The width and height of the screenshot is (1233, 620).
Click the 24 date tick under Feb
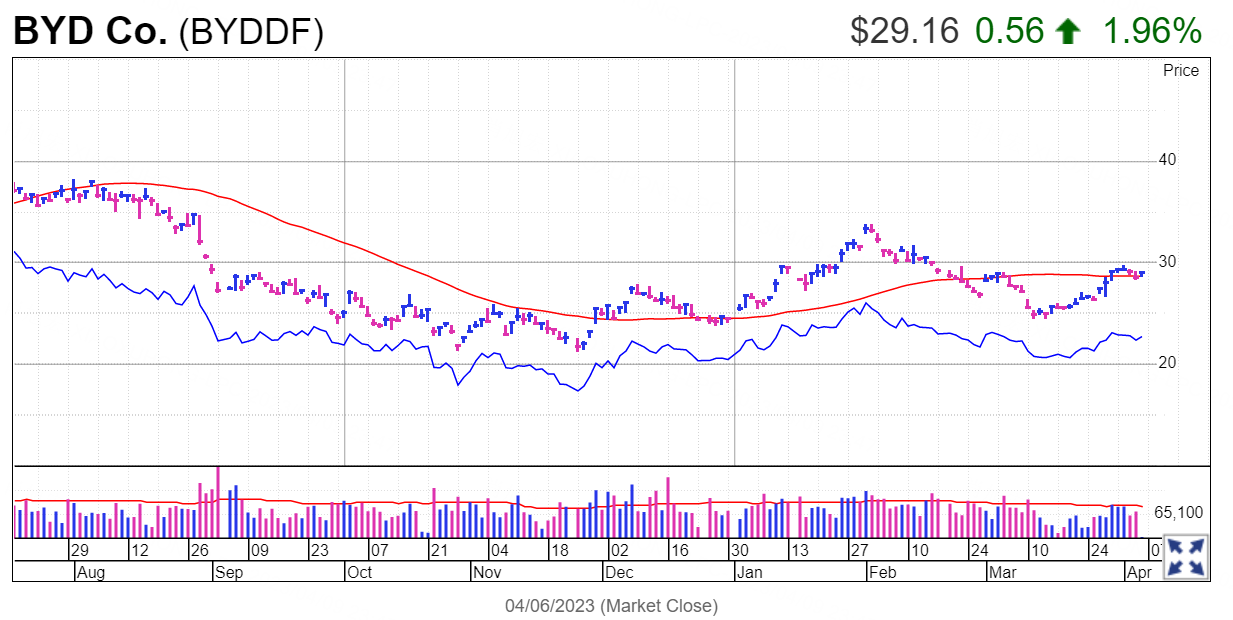980,550
